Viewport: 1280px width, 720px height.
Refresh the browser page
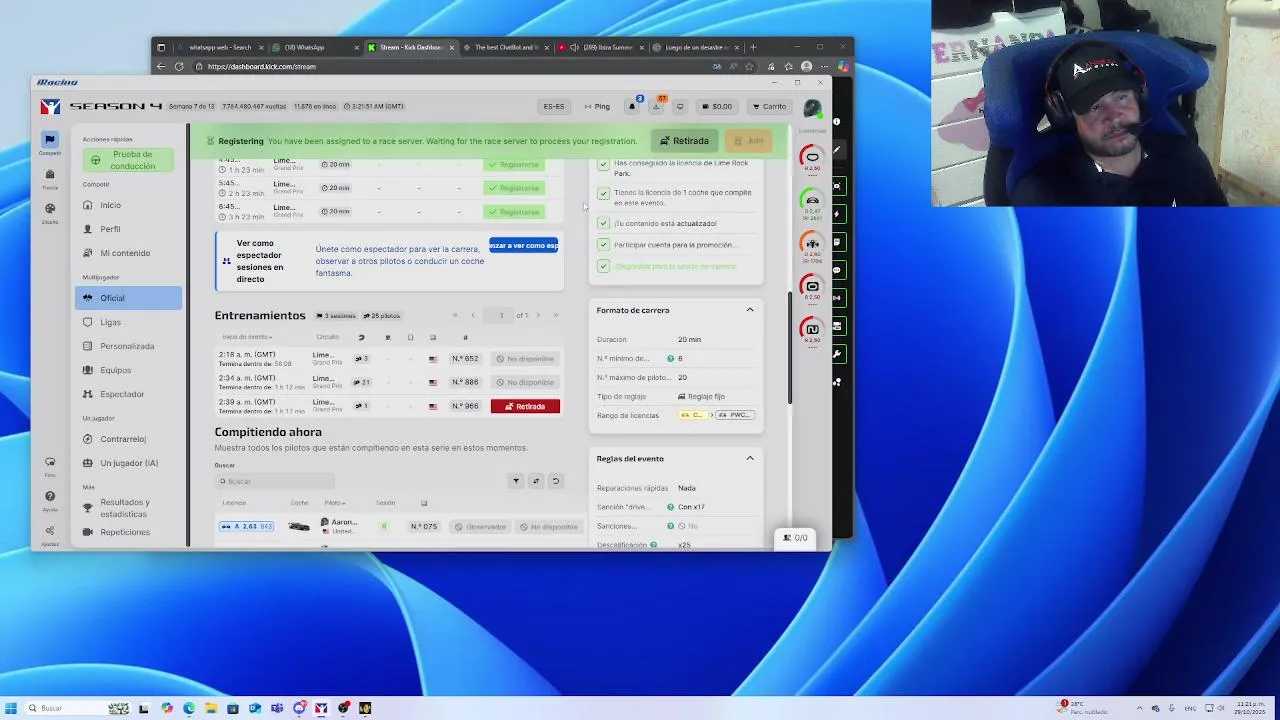pyautogui.click(x=179, y=67)
